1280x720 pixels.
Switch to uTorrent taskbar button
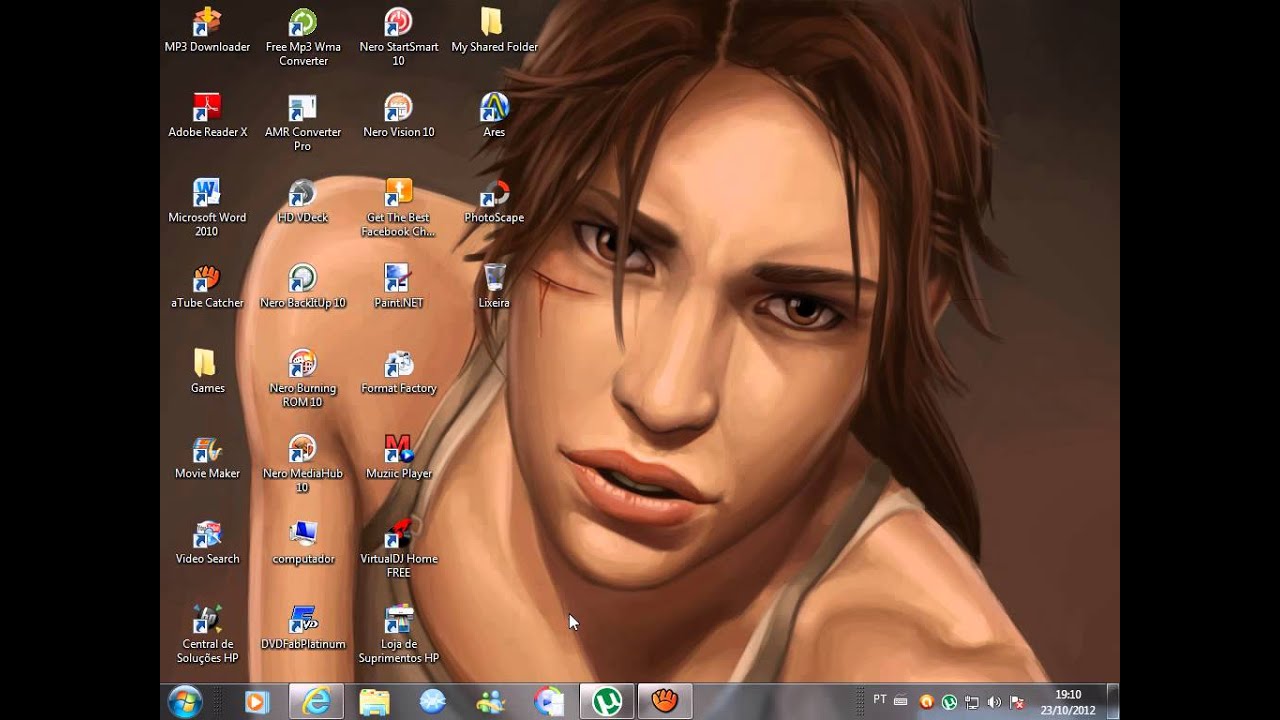607,702
